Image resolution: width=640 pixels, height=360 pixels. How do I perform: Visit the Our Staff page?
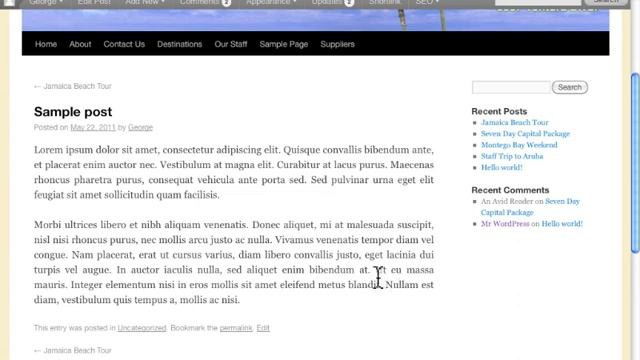click(x=231, y=44)
